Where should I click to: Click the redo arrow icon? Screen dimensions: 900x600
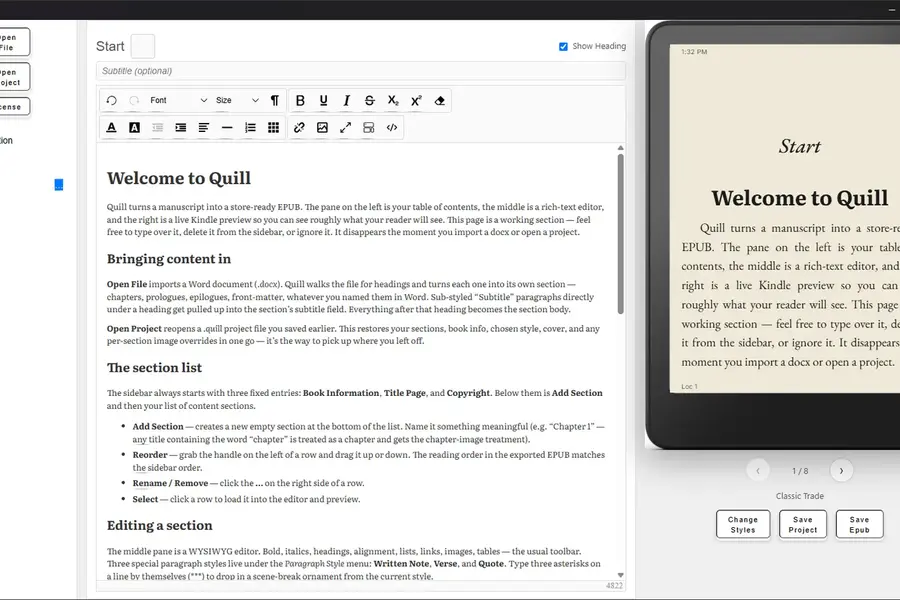(134, 100)
